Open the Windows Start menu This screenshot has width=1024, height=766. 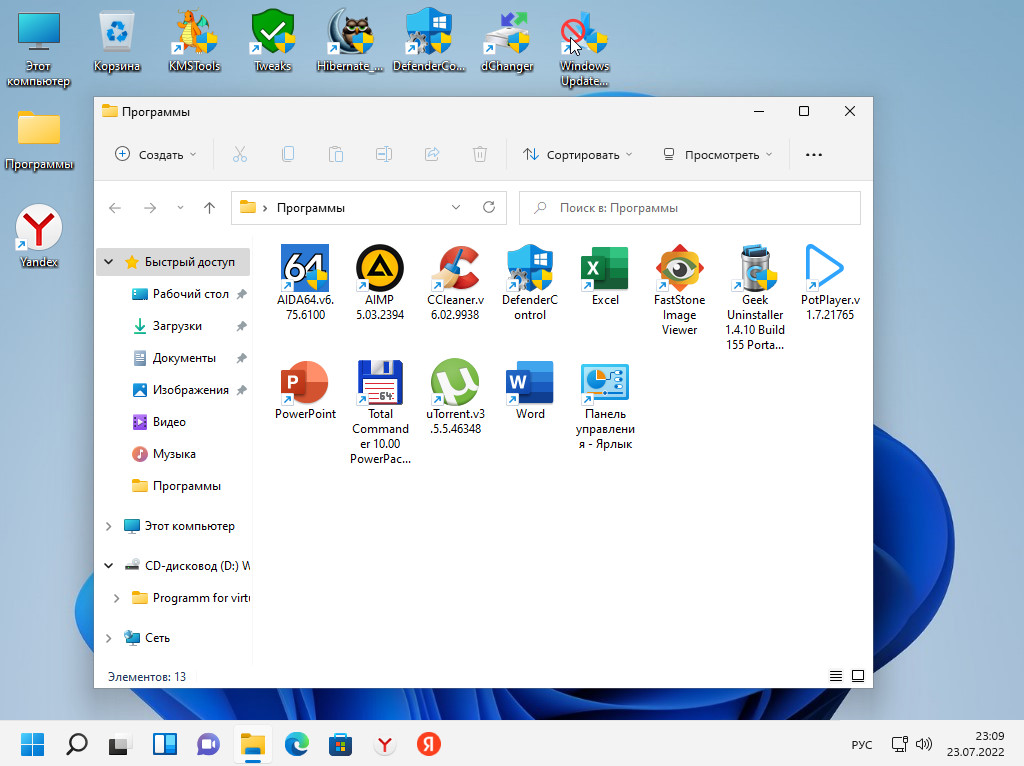(x=32, y=744)
